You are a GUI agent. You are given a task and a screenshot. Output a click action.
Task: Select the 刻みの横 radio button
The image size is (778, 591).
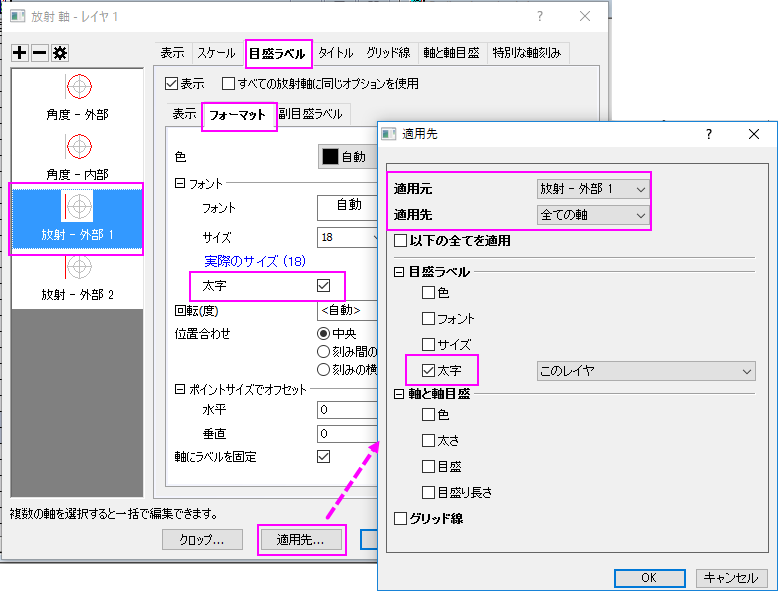[324, 370]
